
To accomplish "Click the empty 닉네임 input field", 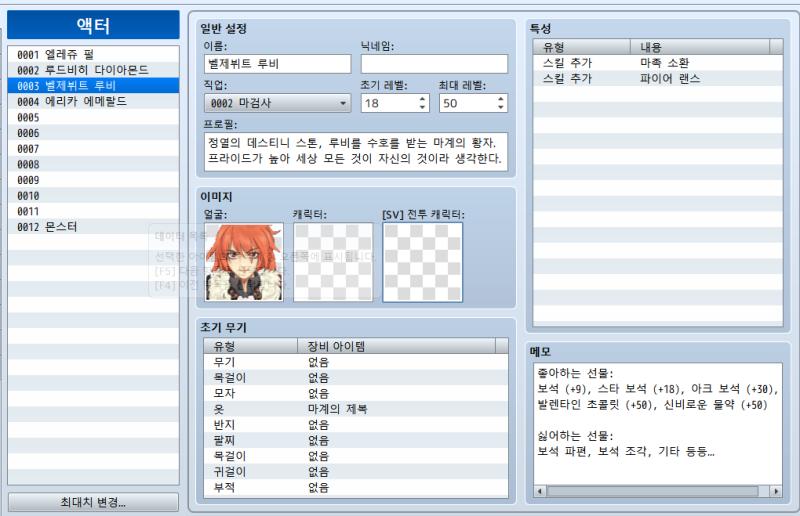I will point(434,64).
